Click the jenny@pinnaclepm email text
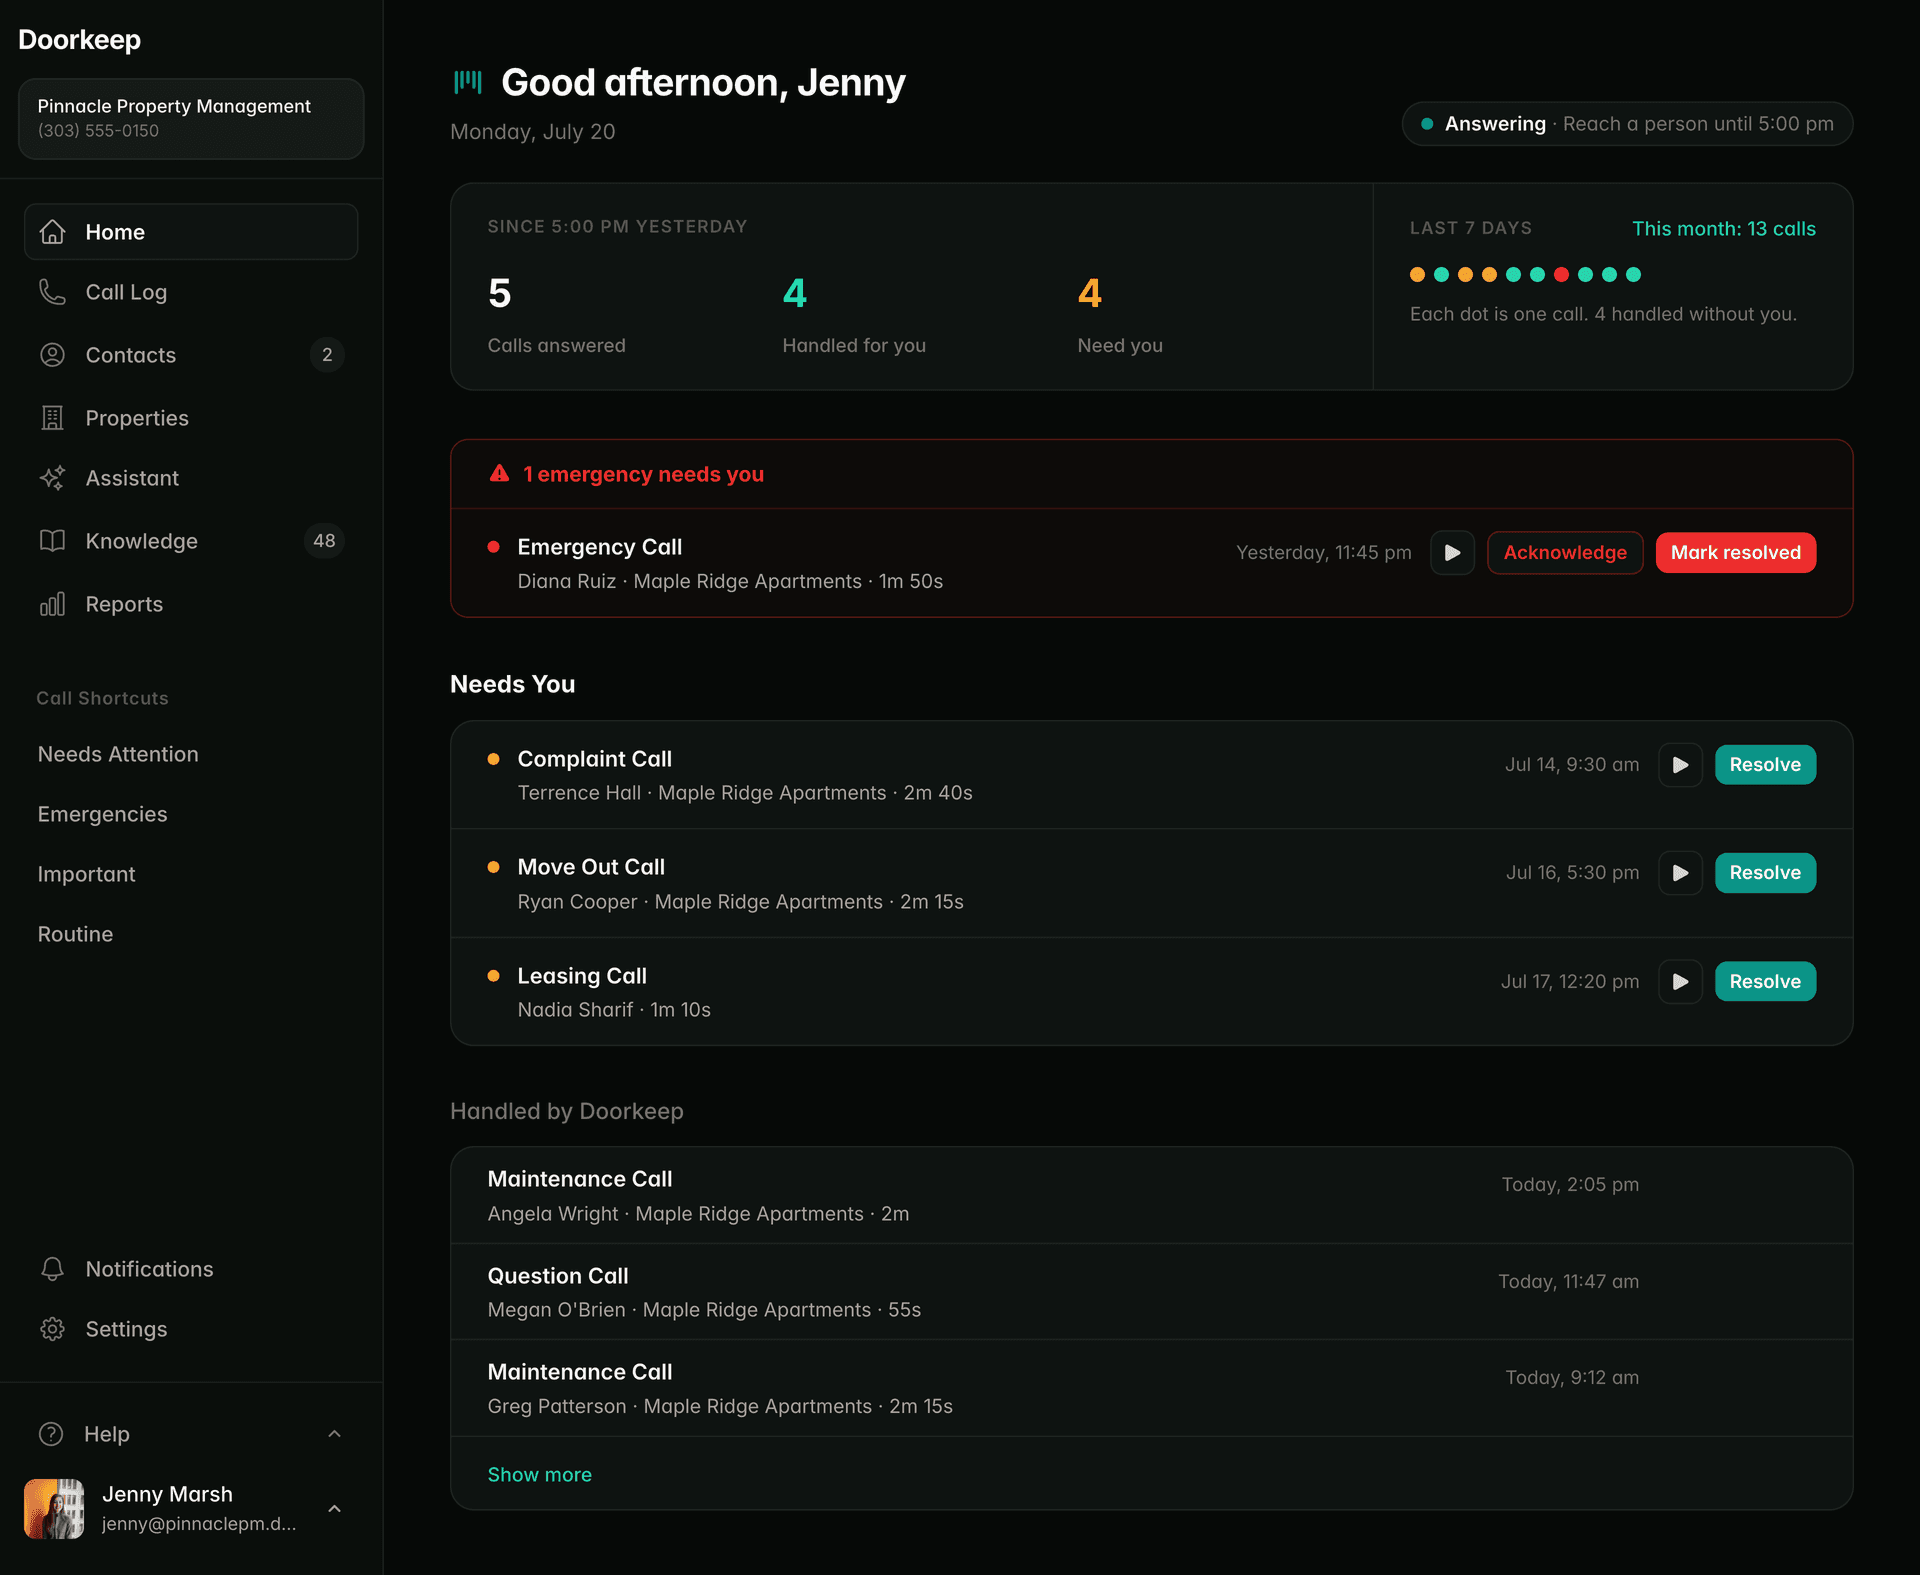This screenshot has width=1920, height=1575. click(198, 1524)
